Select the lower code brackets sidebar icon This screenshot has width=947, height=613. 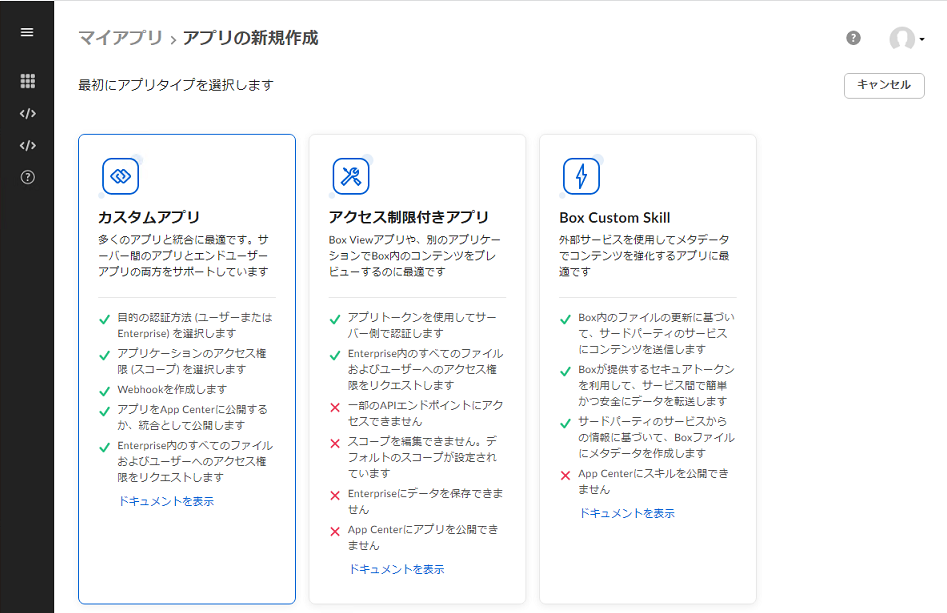(x=27, y=145)
